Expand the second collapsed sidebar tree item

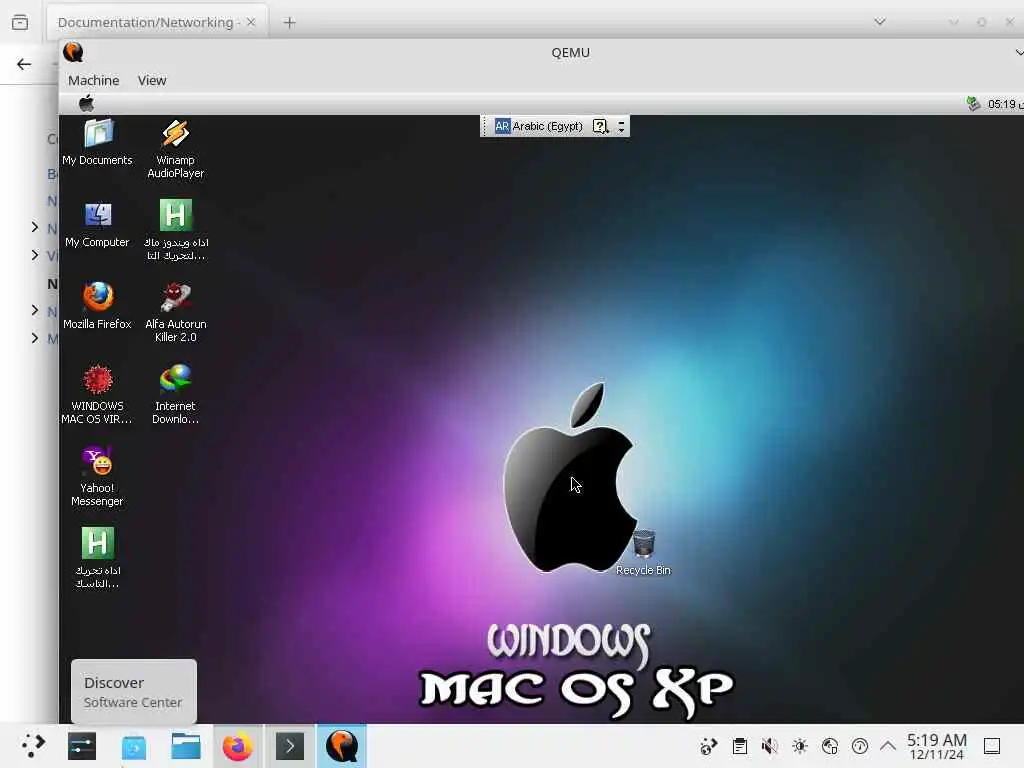point(35,255)
